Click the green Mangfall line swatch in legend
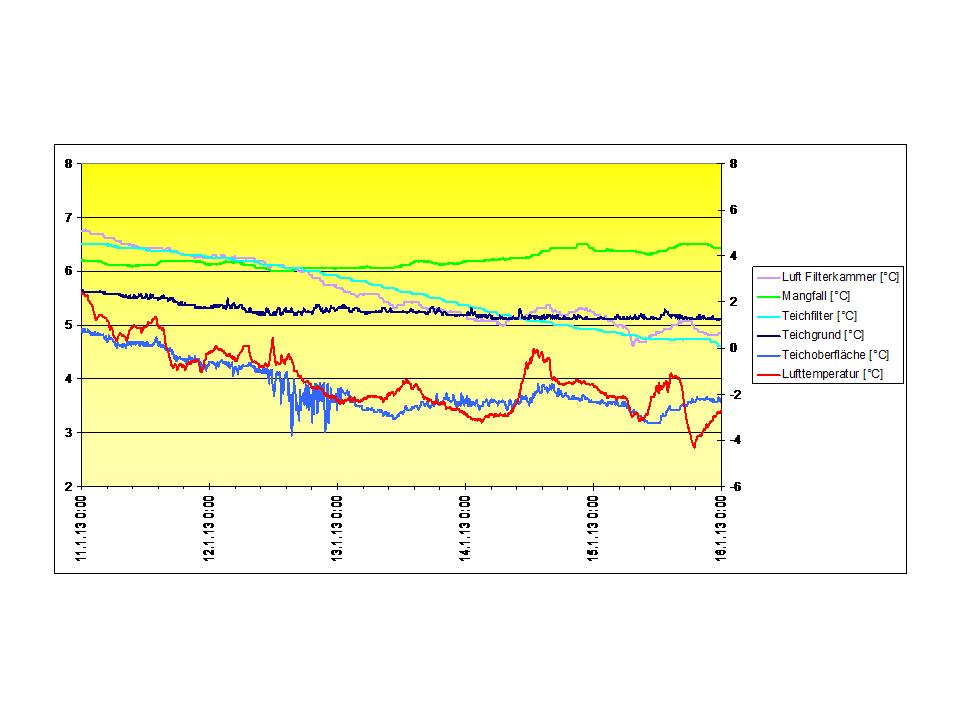 click(x=768, y=296)
